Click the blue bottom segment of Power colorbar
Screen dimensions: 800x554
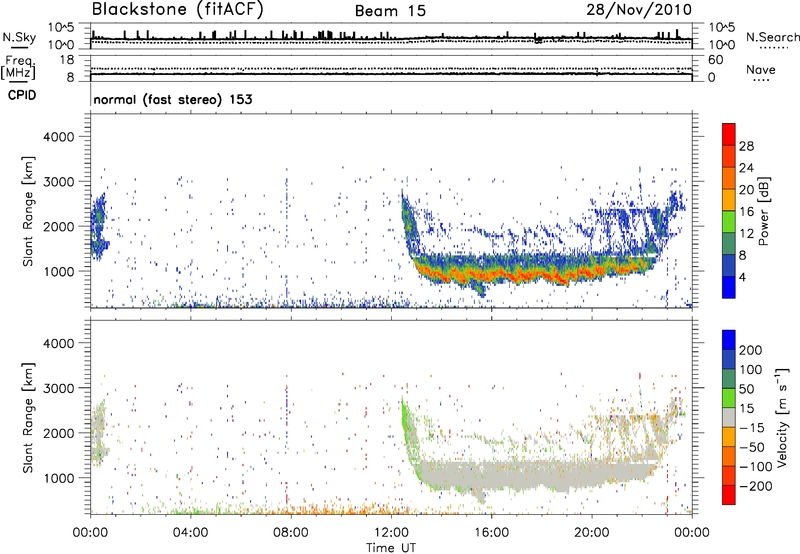729,287
